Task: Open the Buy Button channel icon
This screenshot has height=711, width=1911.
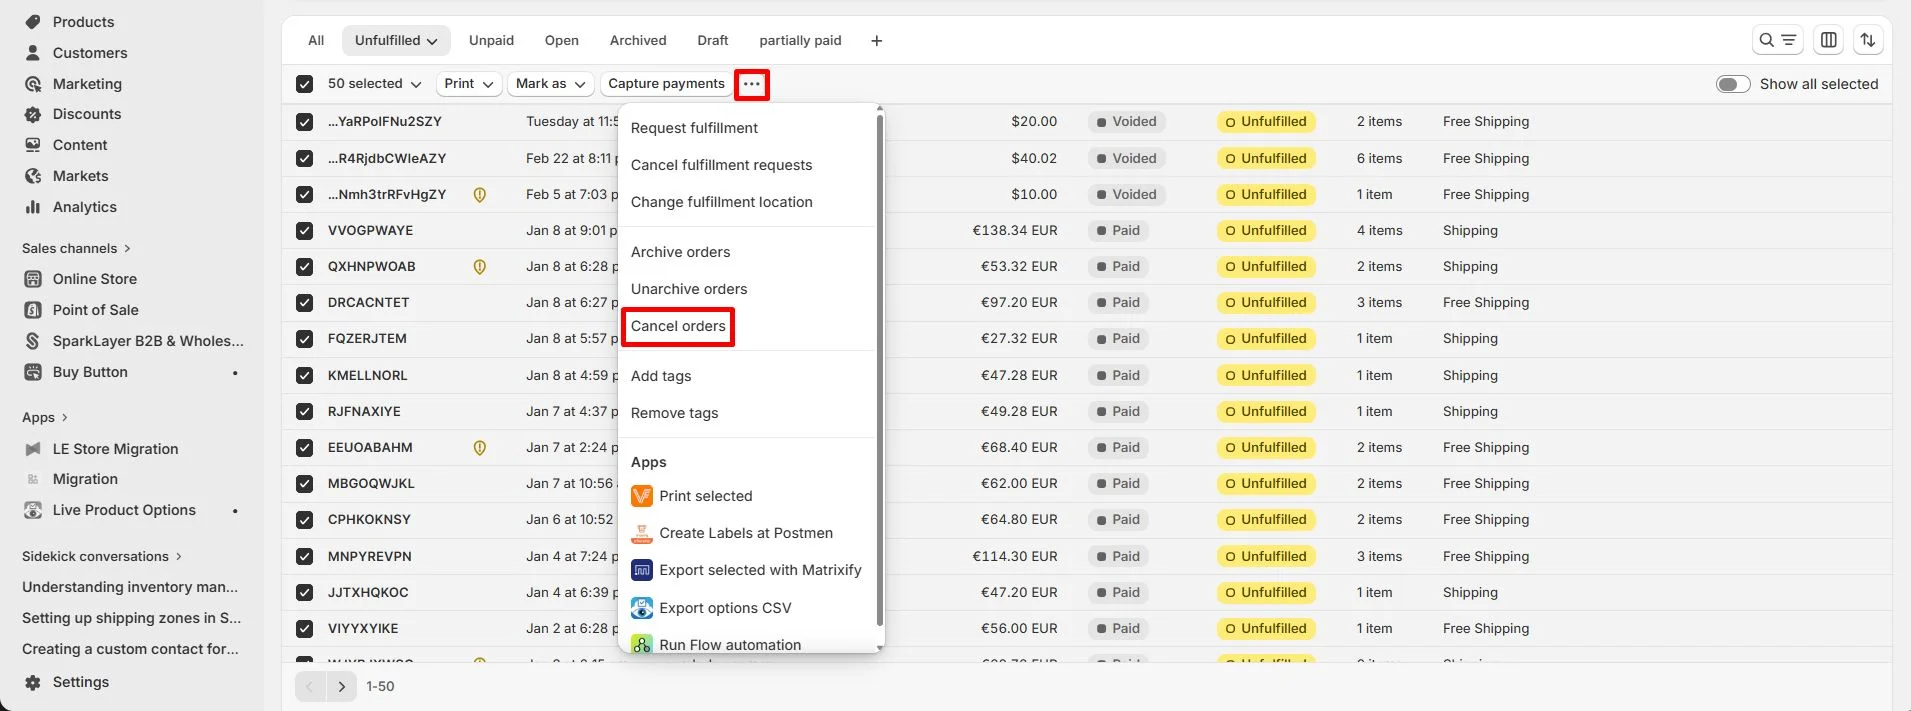Action: (33, 372)
